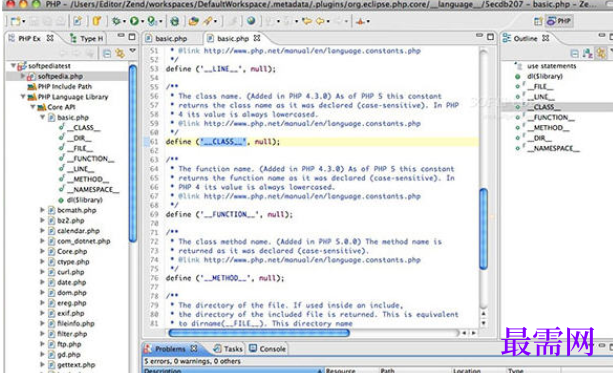Collapse the softpediatest project node

[13, 66]
